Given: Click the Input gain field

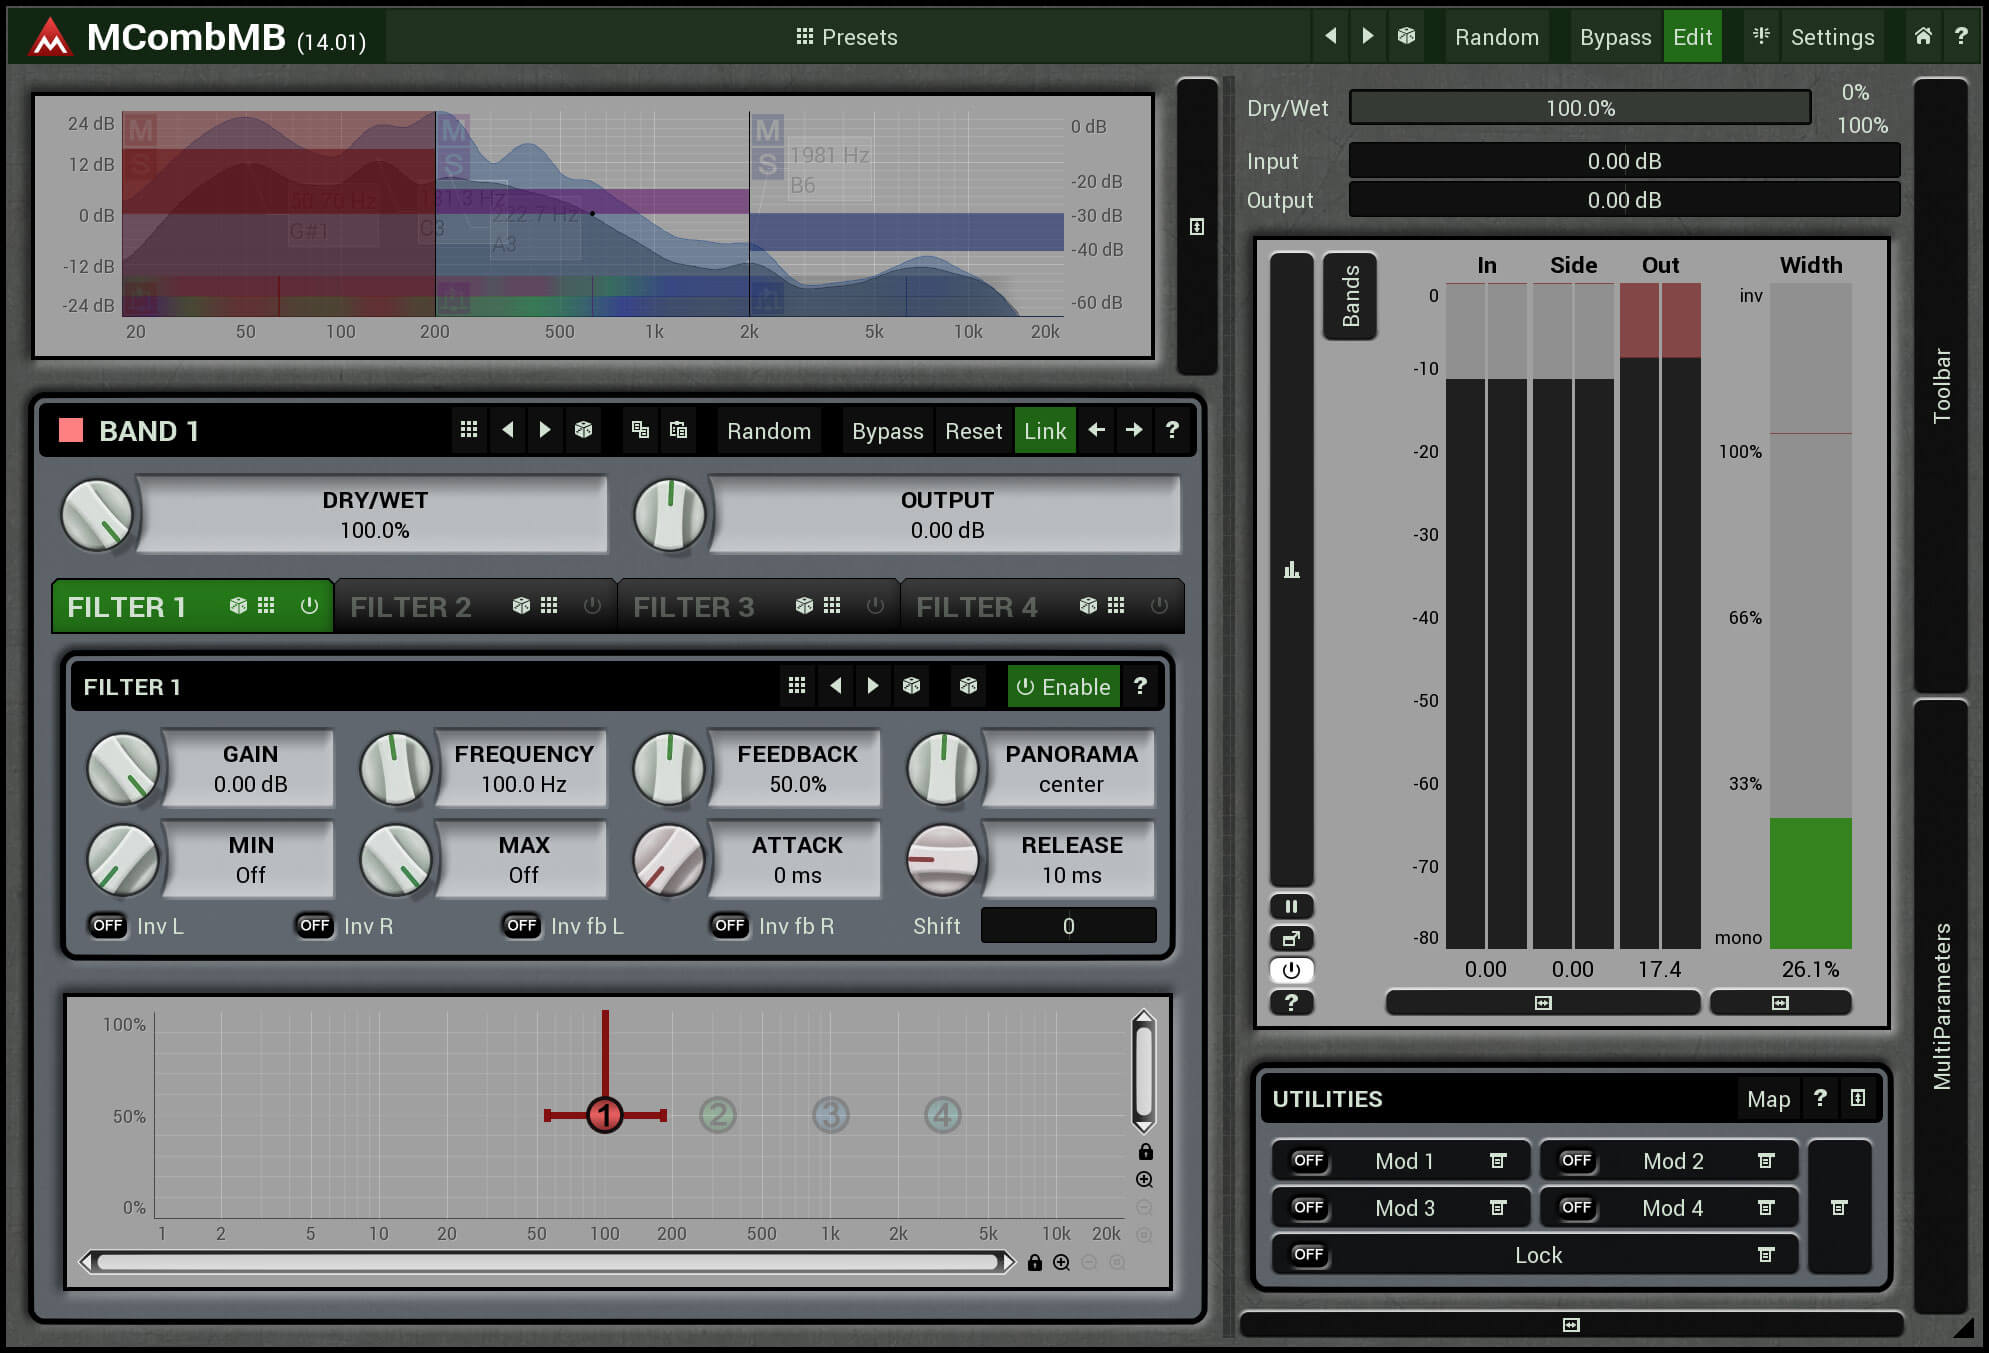Looking at the screenshot, I should pos(1624,161).
